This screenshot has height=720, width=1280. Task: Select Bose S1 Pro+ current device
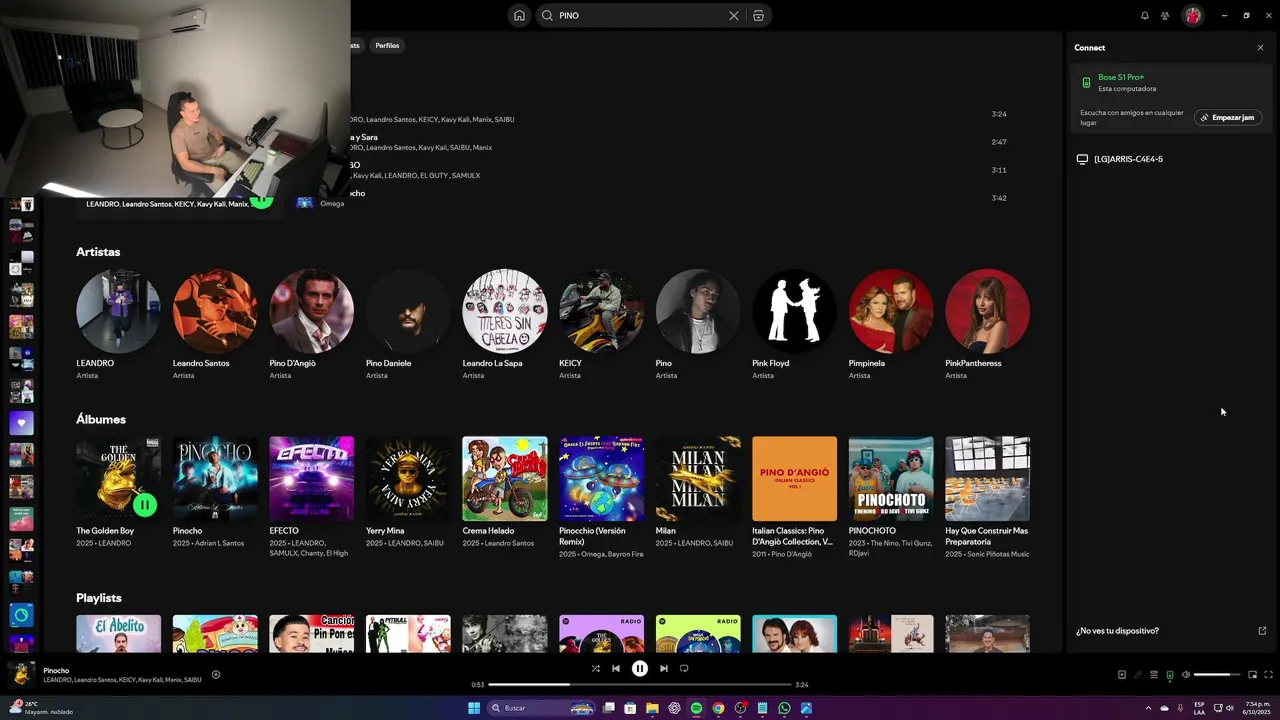[1171, 82]
